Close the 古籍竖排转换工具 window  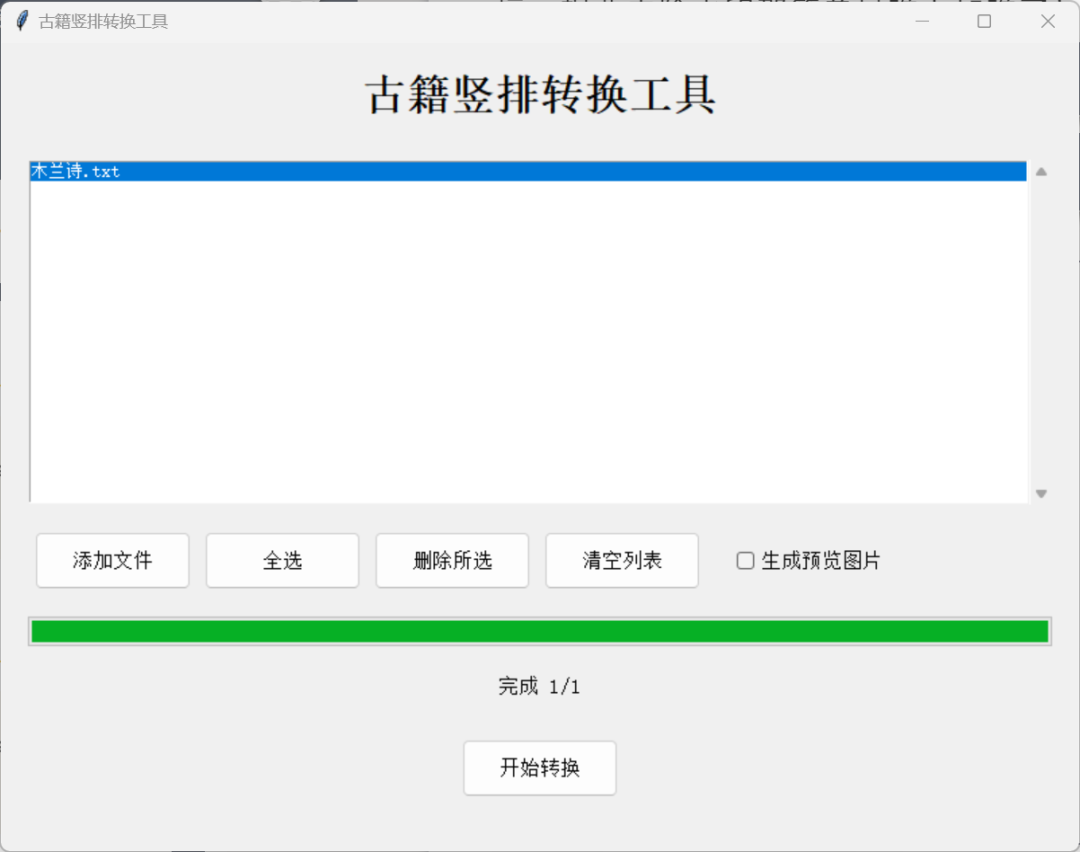click(x=1047, y=20)
